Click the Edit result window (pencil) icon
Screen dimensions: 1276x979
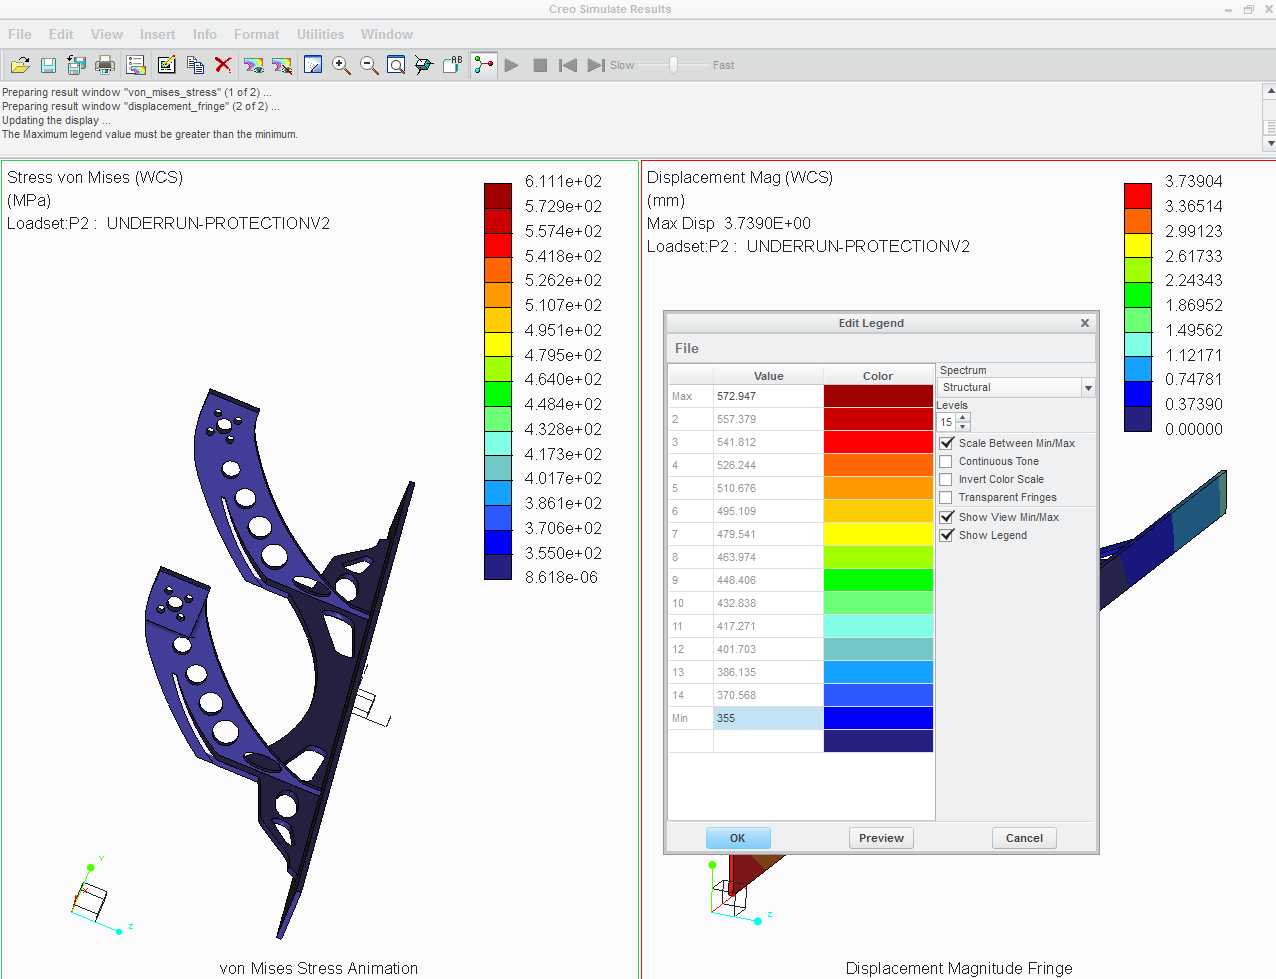166,65
